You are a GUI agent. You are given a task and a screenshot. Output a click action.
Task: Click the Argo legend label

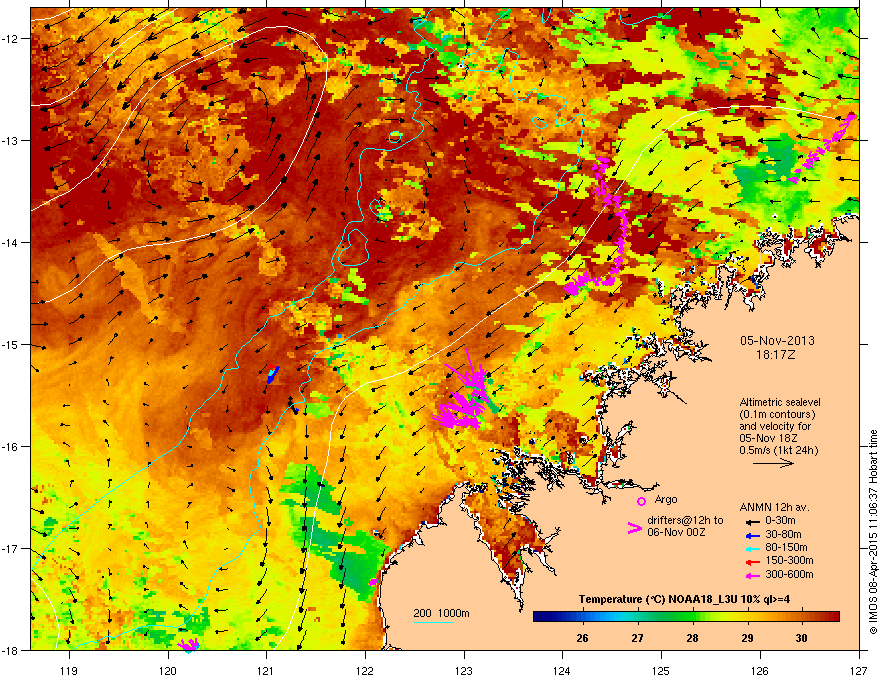tap(666, 499)
